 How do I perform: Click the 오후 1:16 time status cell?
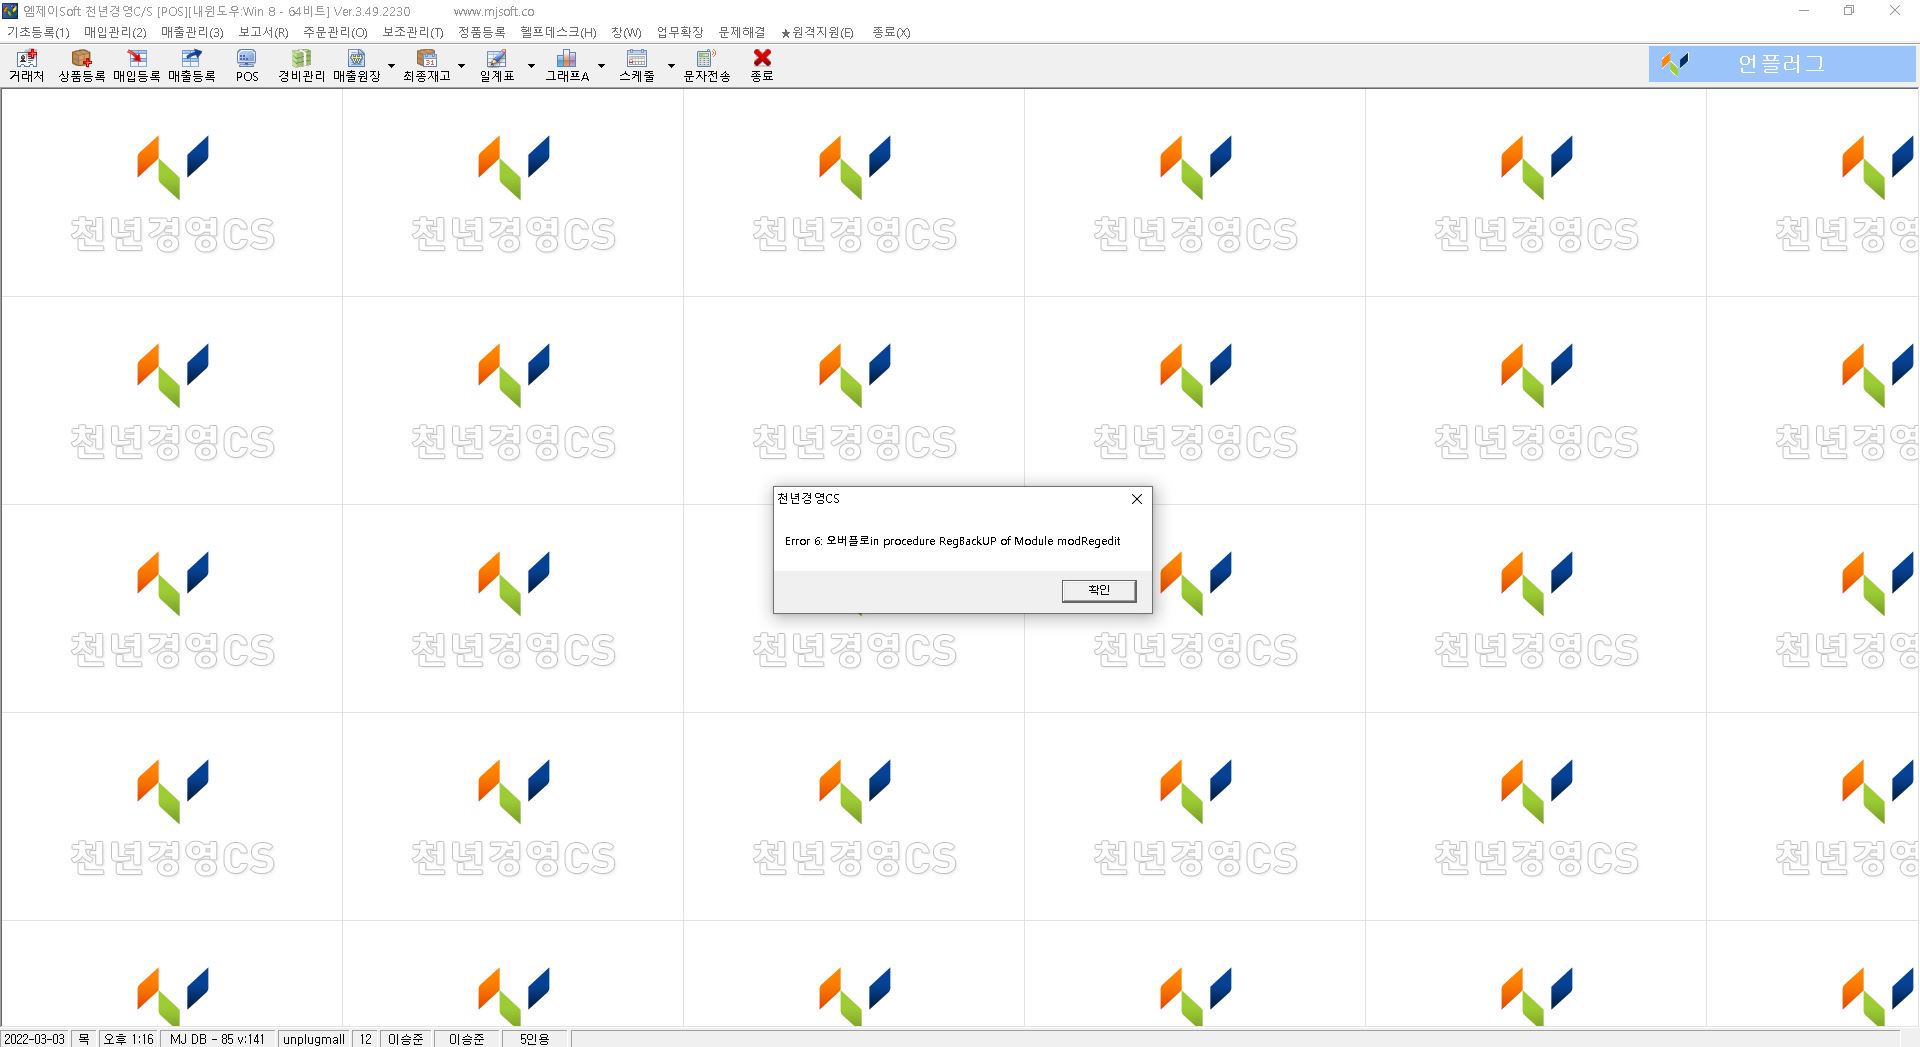point(129,1039)
